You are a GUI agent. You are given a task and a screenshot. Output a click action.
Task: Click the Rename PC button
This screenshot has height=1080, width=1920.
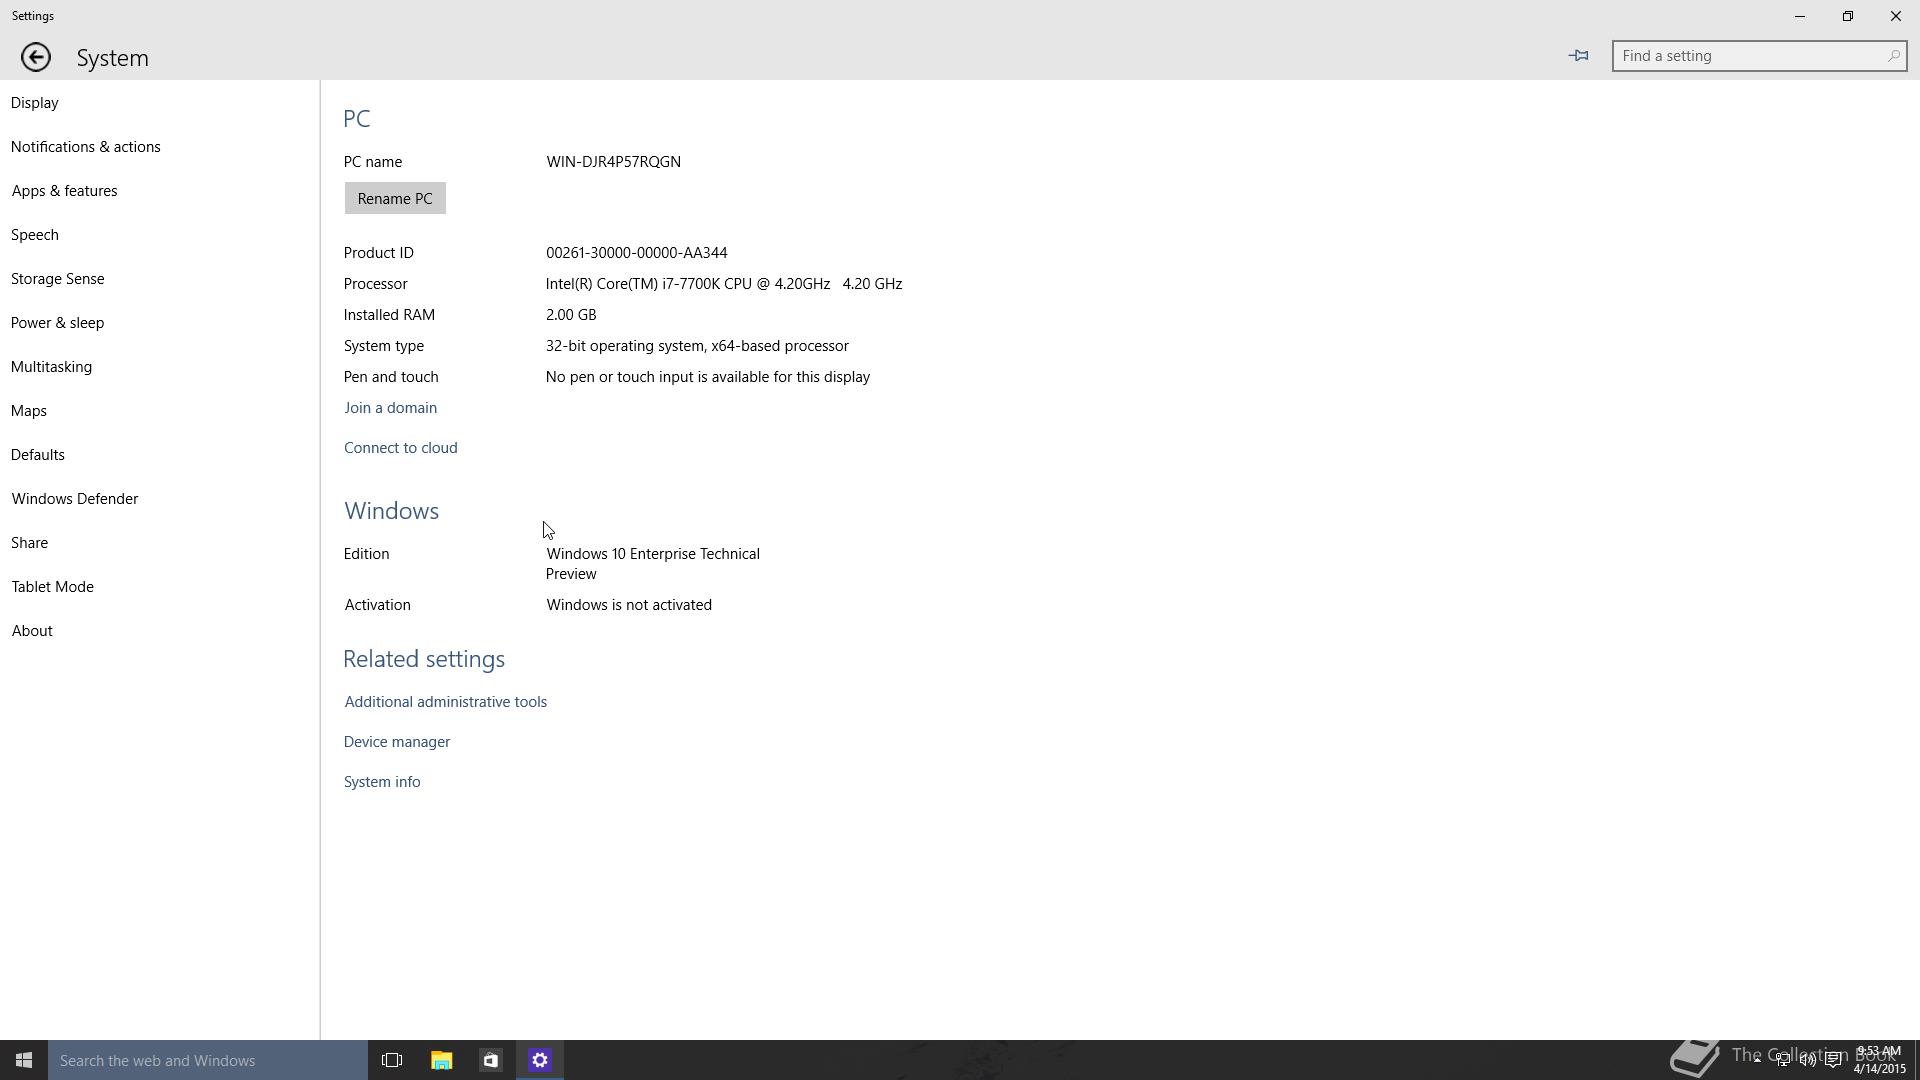(x=395, y=198)
